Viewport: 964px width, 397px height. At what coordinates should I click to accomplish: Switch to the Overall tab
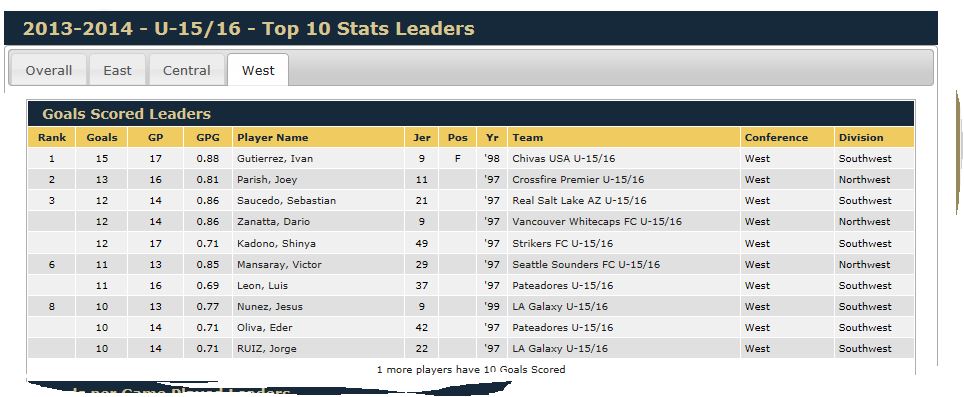pyautogui.click(x=49, y=70)
